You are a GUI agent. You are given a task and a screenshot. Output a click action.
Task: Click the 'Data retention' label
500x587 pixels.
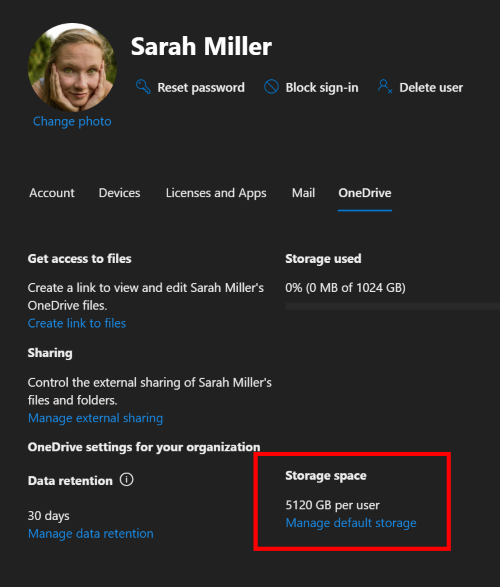(70, 481)
